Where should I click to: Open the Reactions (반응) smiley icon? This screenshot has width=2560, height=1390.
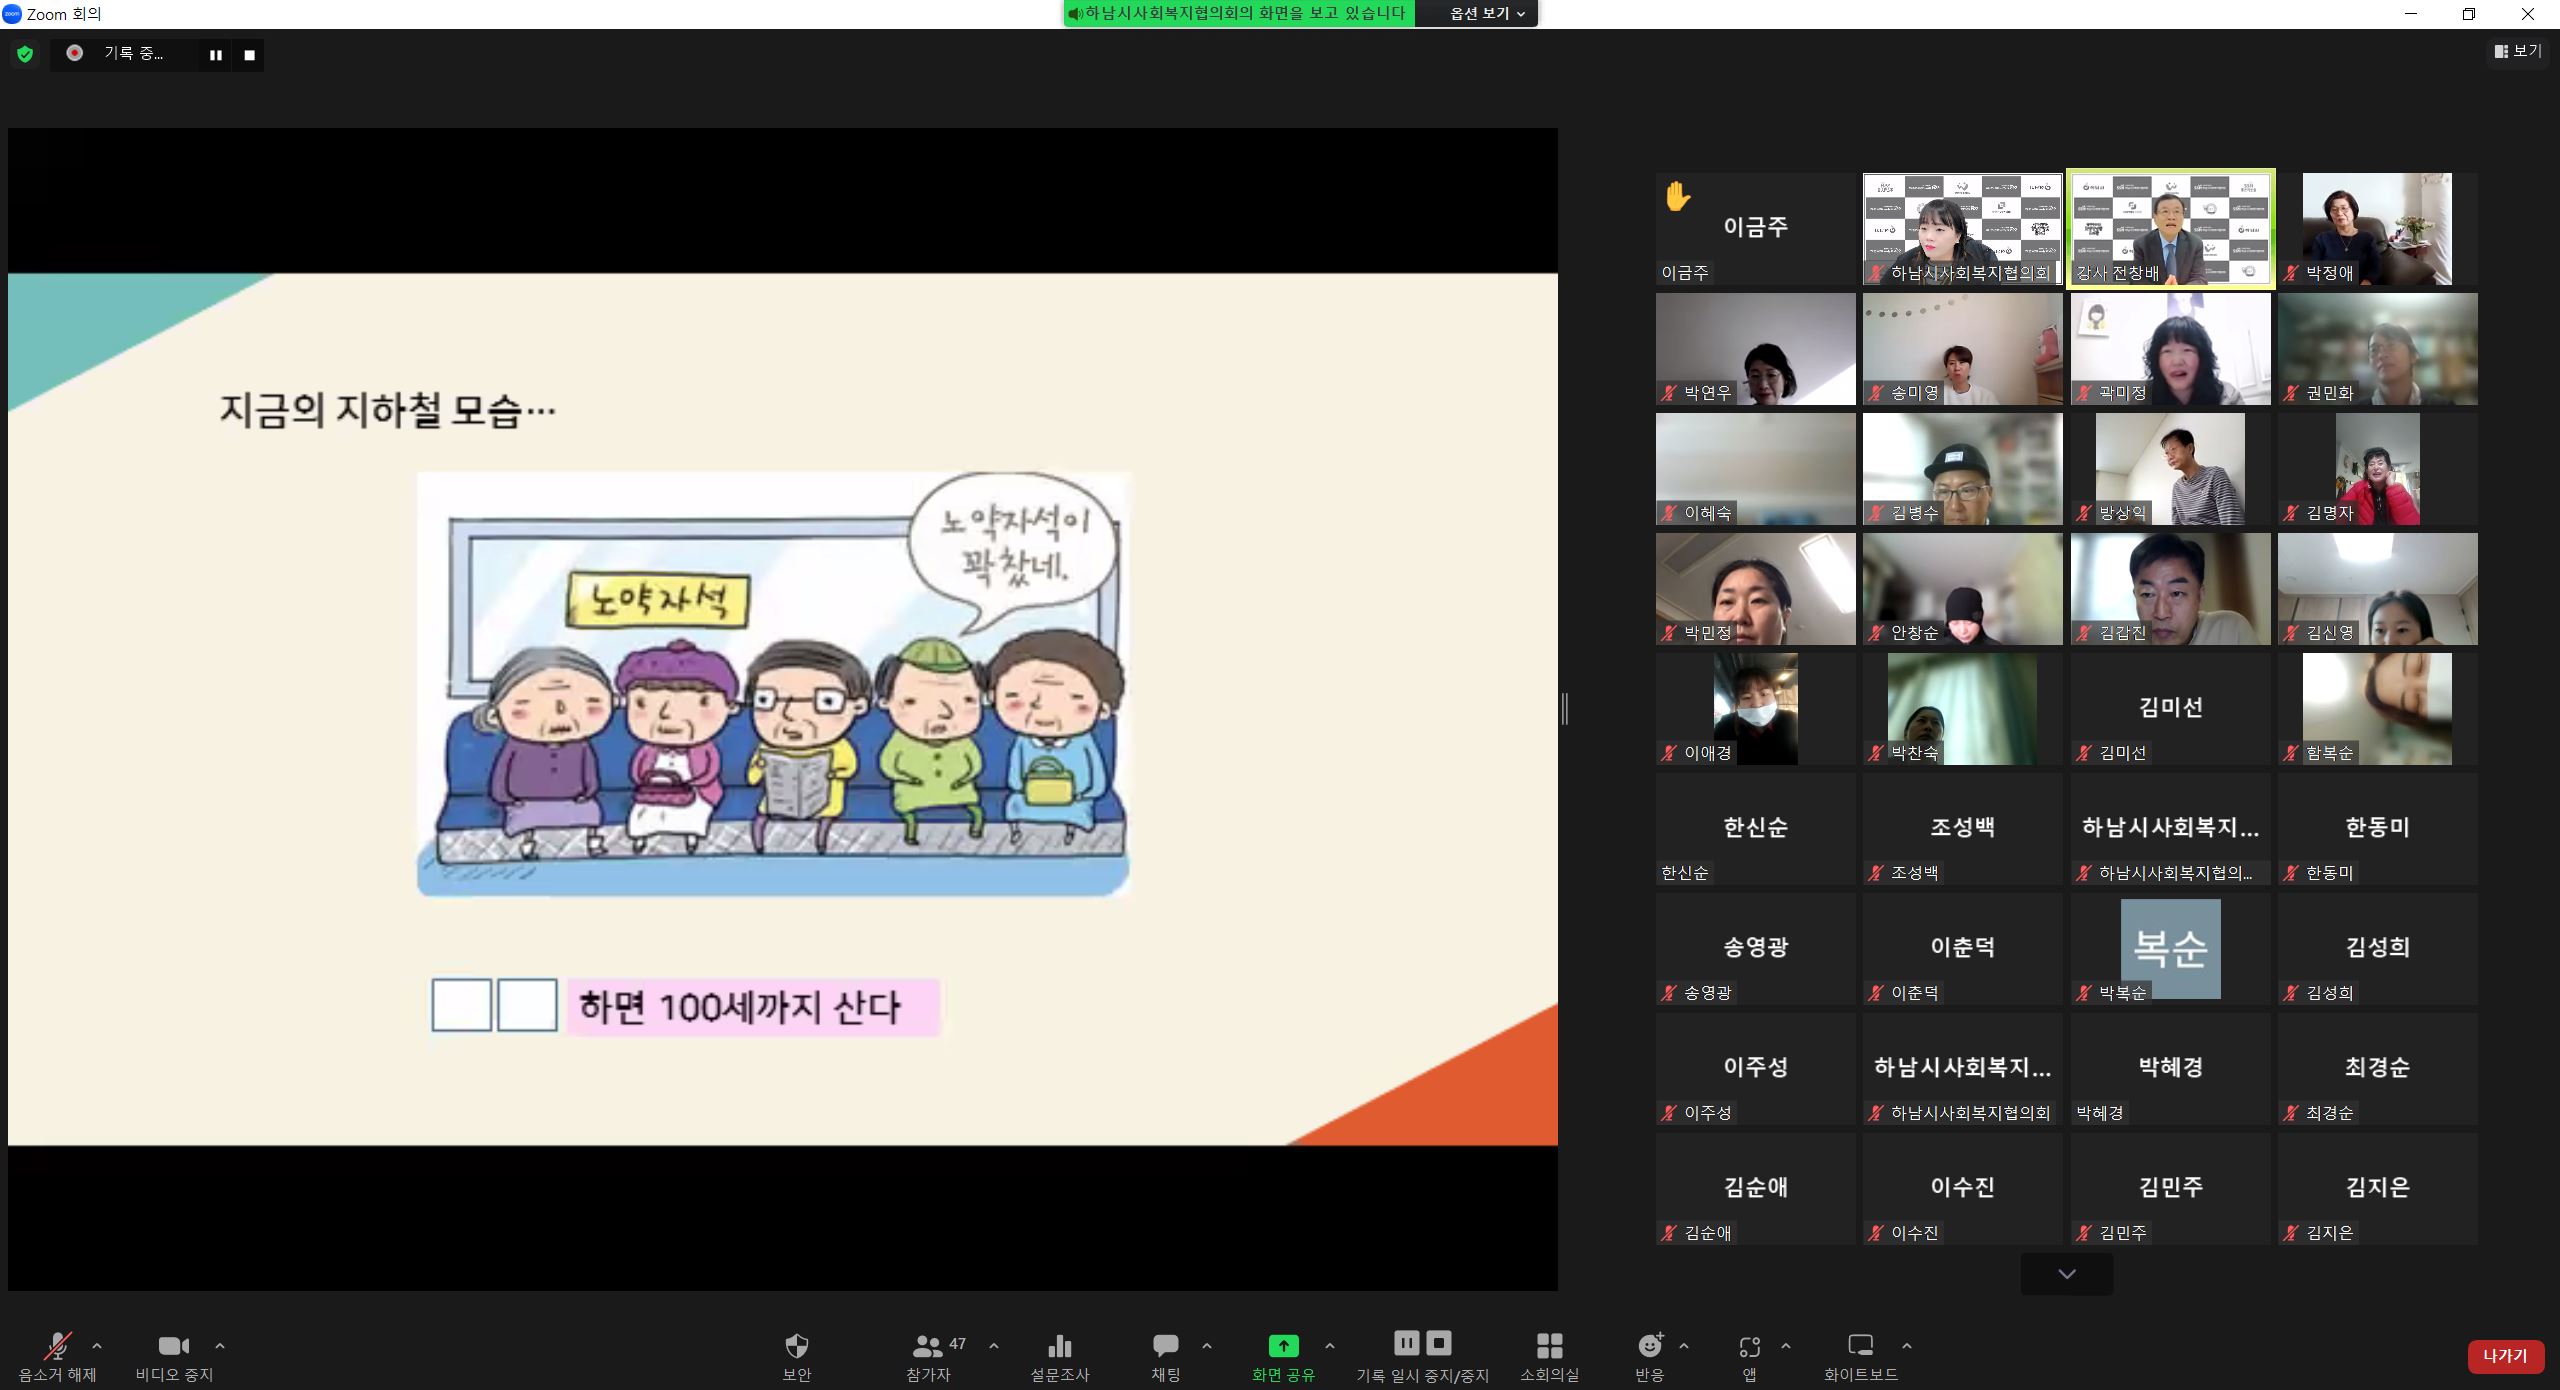click(x=1649, y=1346)
